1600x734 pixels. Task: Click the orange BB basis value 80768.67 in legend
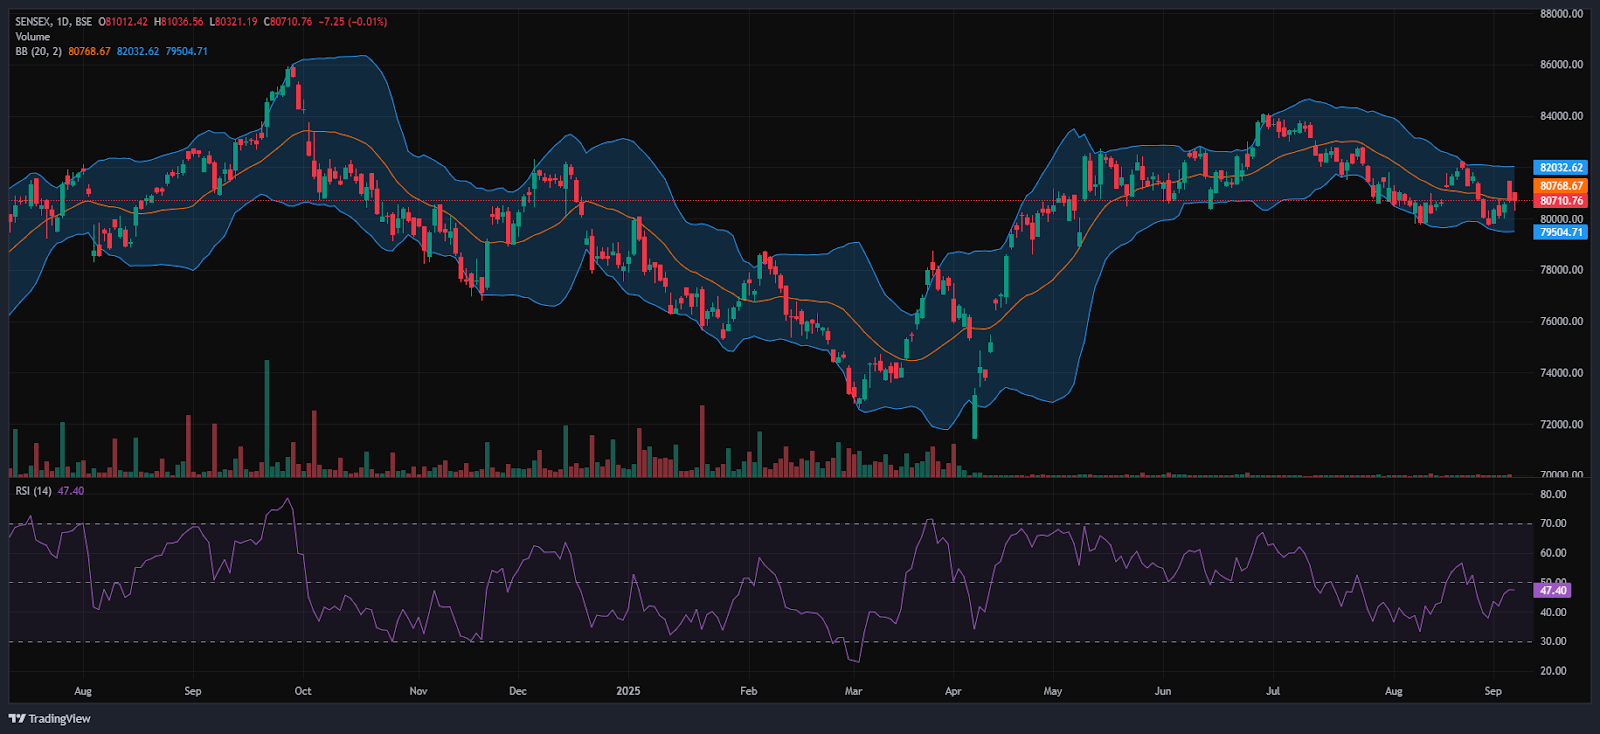coord(89,52)
